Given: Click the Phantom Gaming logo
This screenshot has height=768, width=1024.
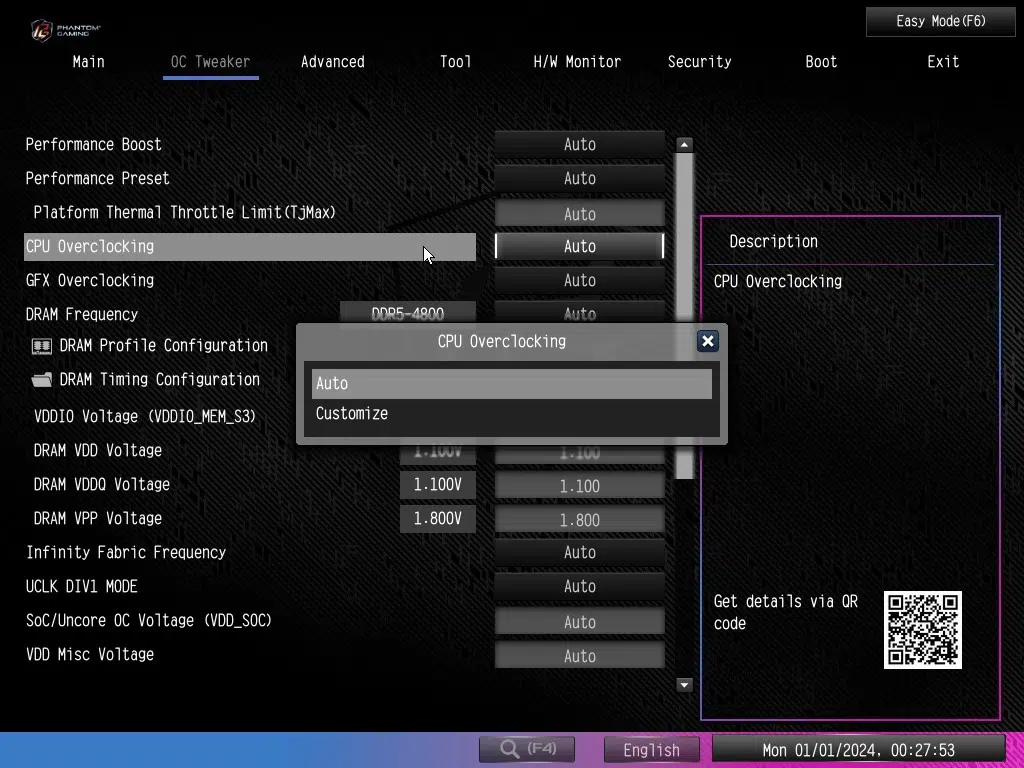Looking at the screenshot, I should pos(65,30).
